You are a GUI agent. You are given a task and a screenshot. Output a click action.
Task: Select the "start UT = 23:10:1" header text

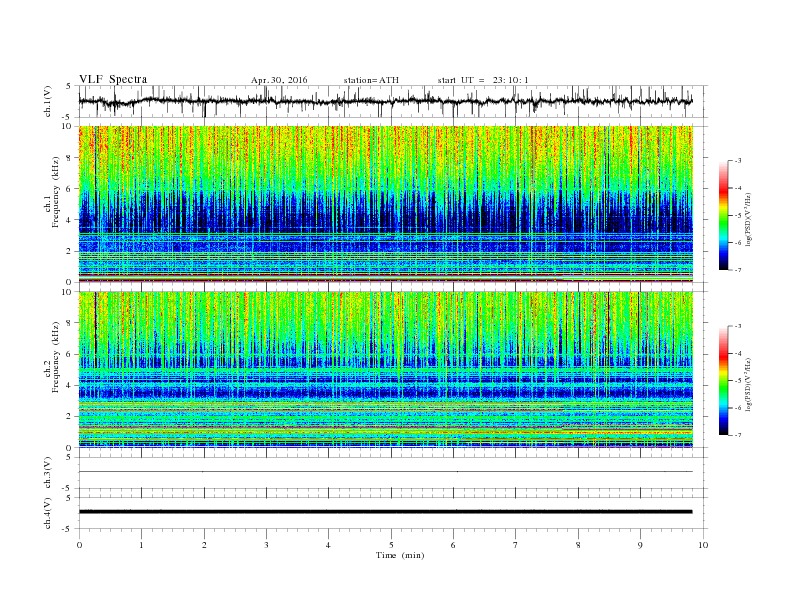pos(483,80)
